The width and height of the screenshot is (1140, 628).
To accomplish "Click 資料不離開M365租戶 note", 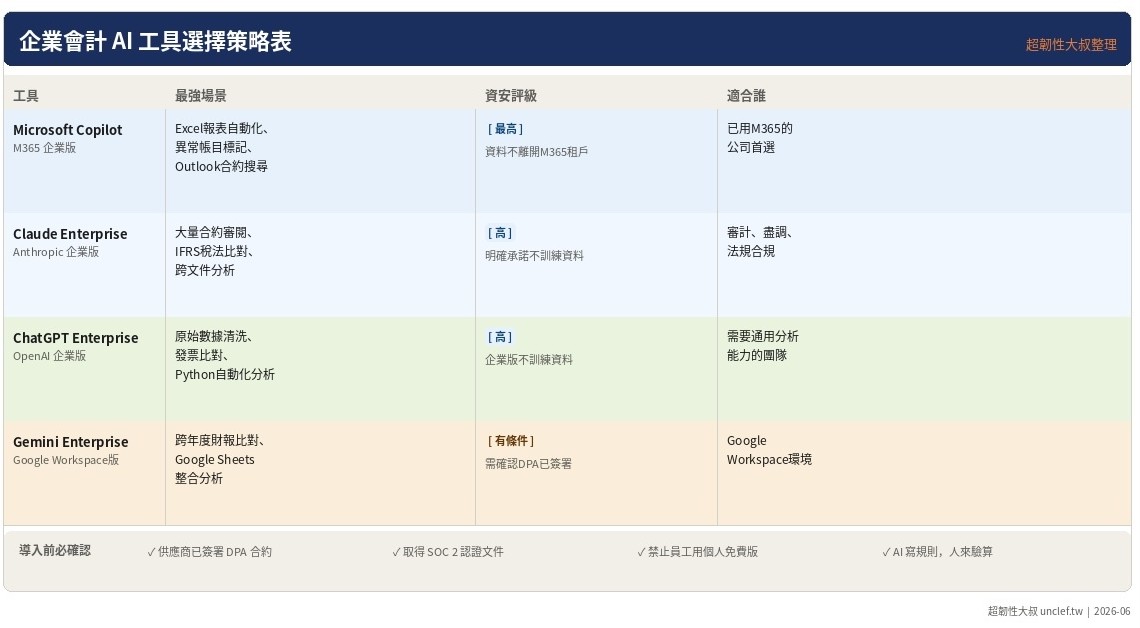I will pos(537,151).
